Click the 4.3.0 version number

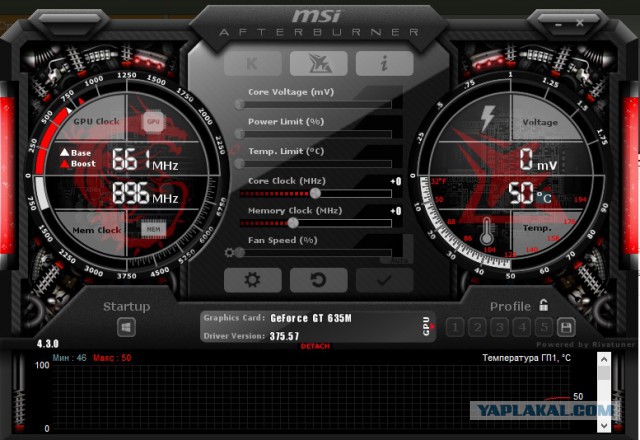click(x=47, y=344)
